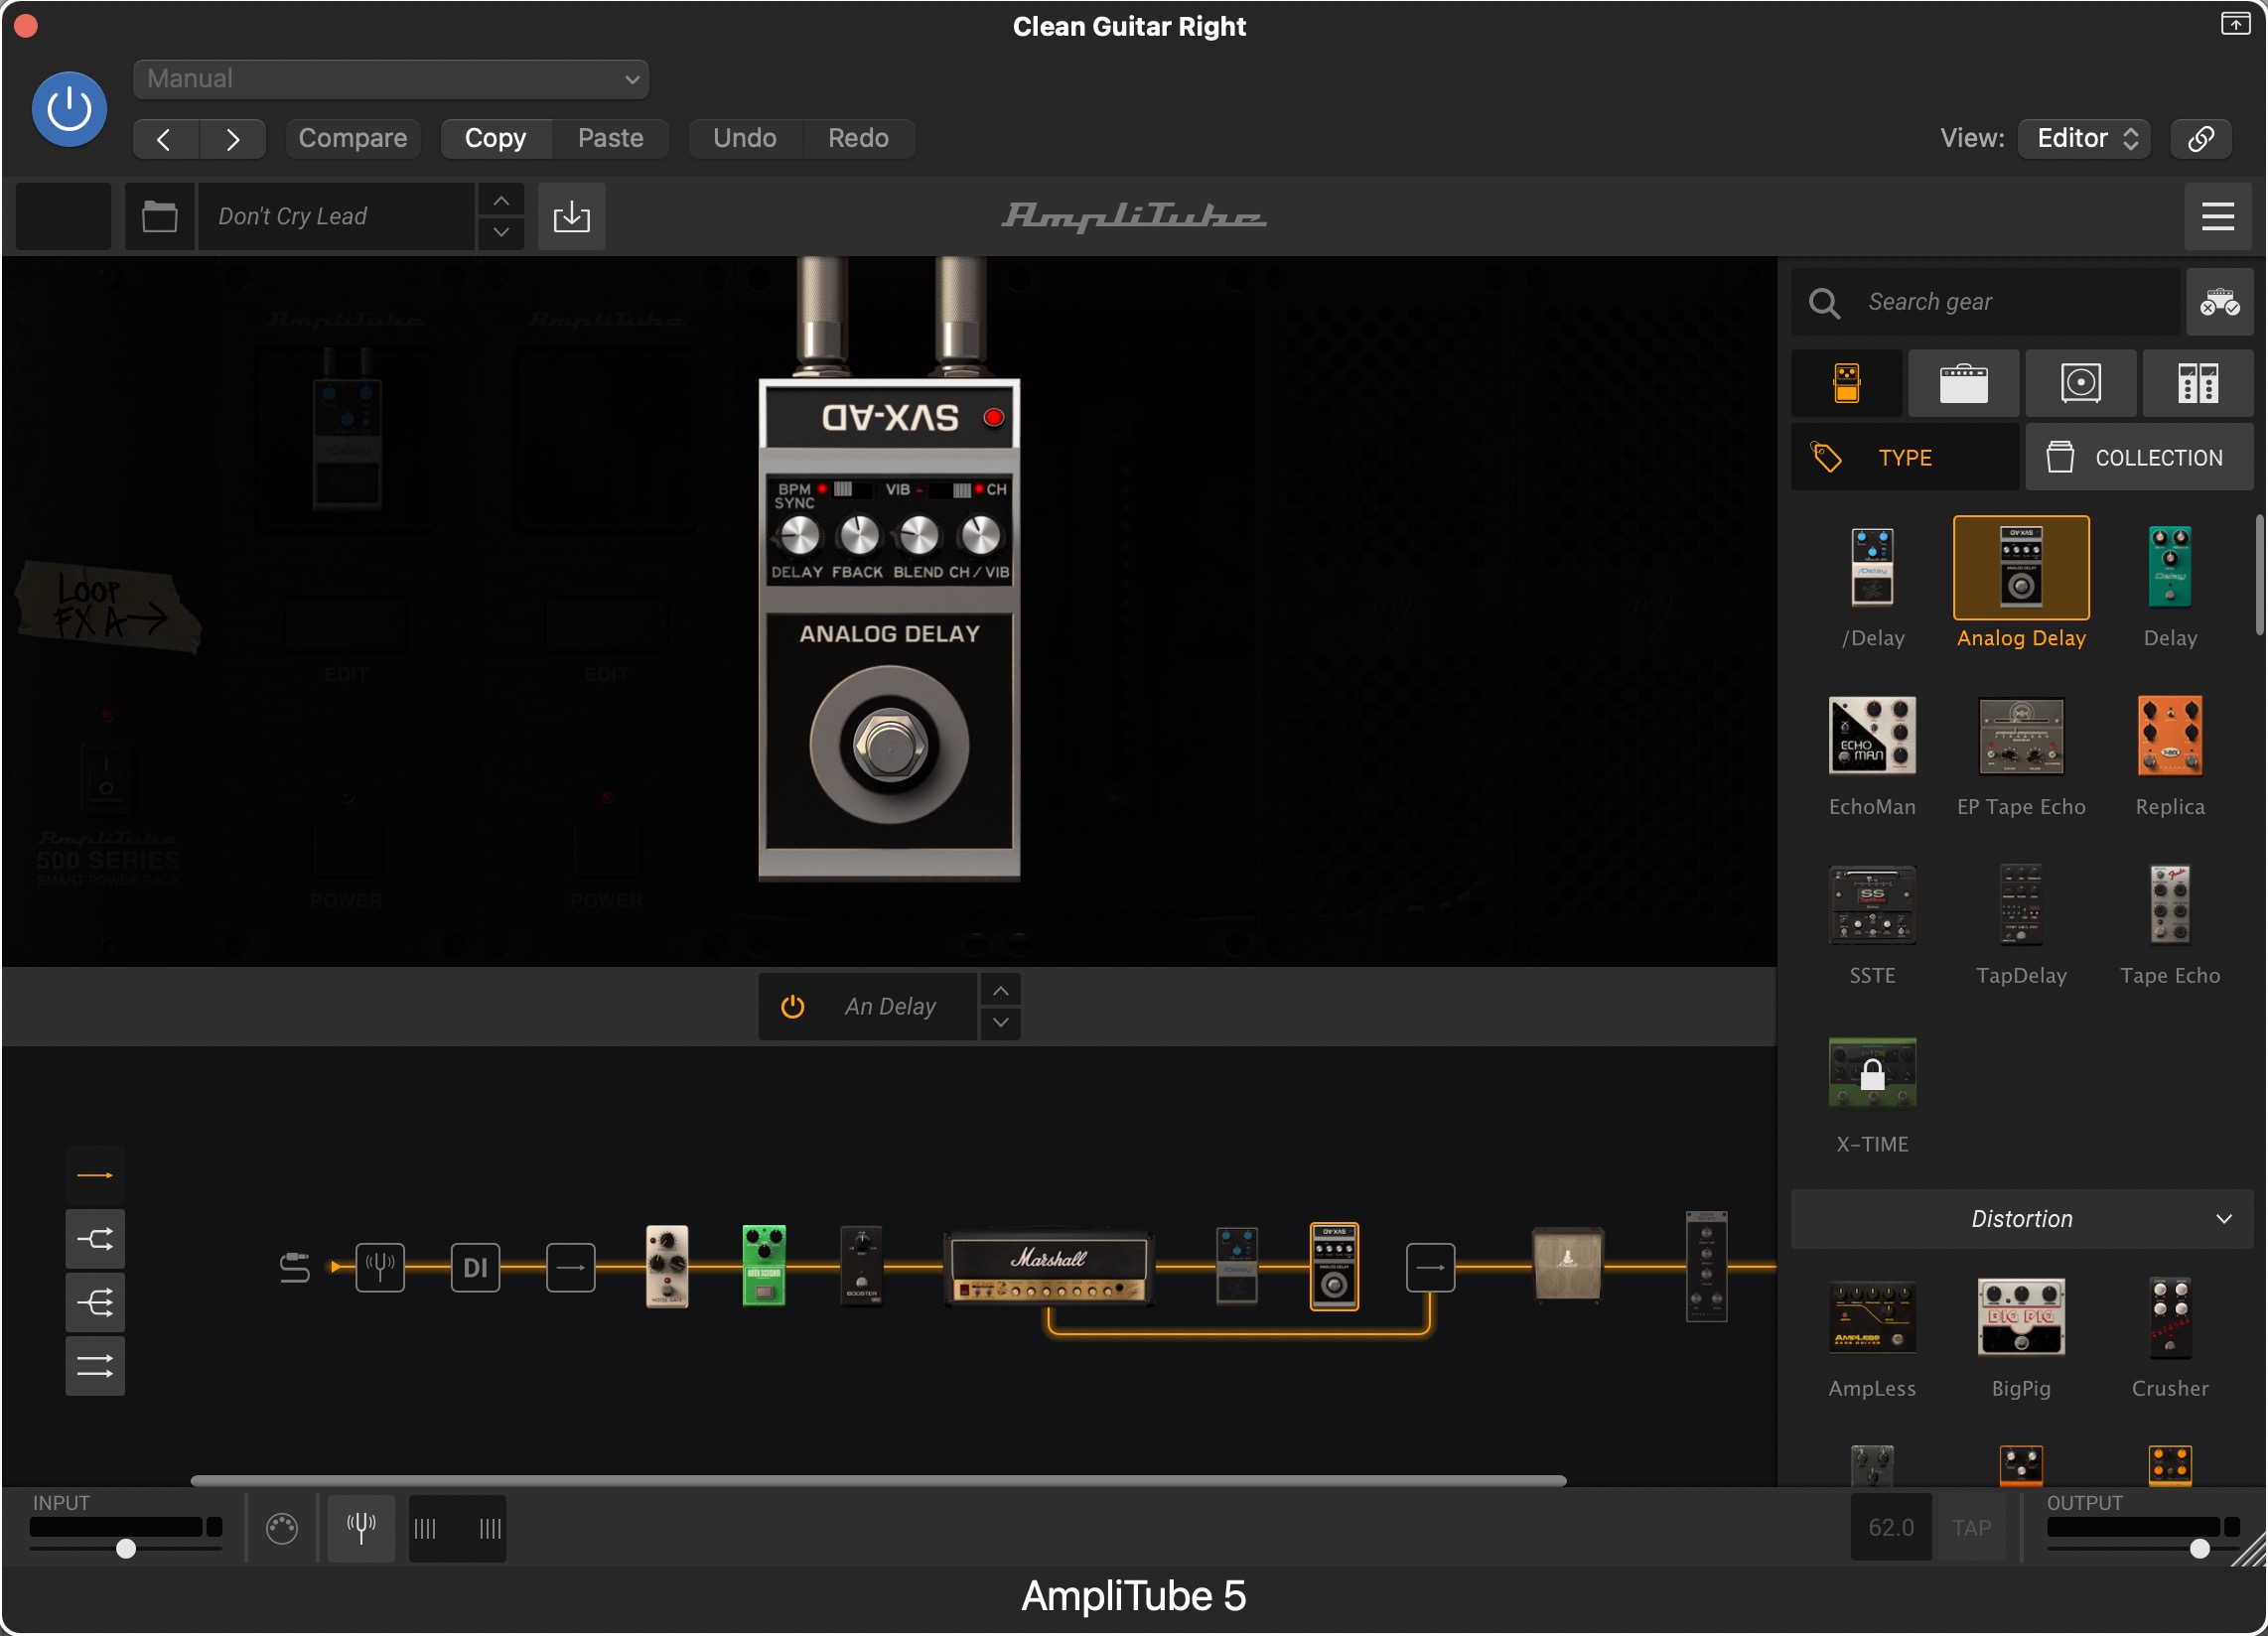Select the cabinet speaker gear category tab
Image resolution: width=2268 pixels, height=1636 pixels.
click(x=2081, y=383)
